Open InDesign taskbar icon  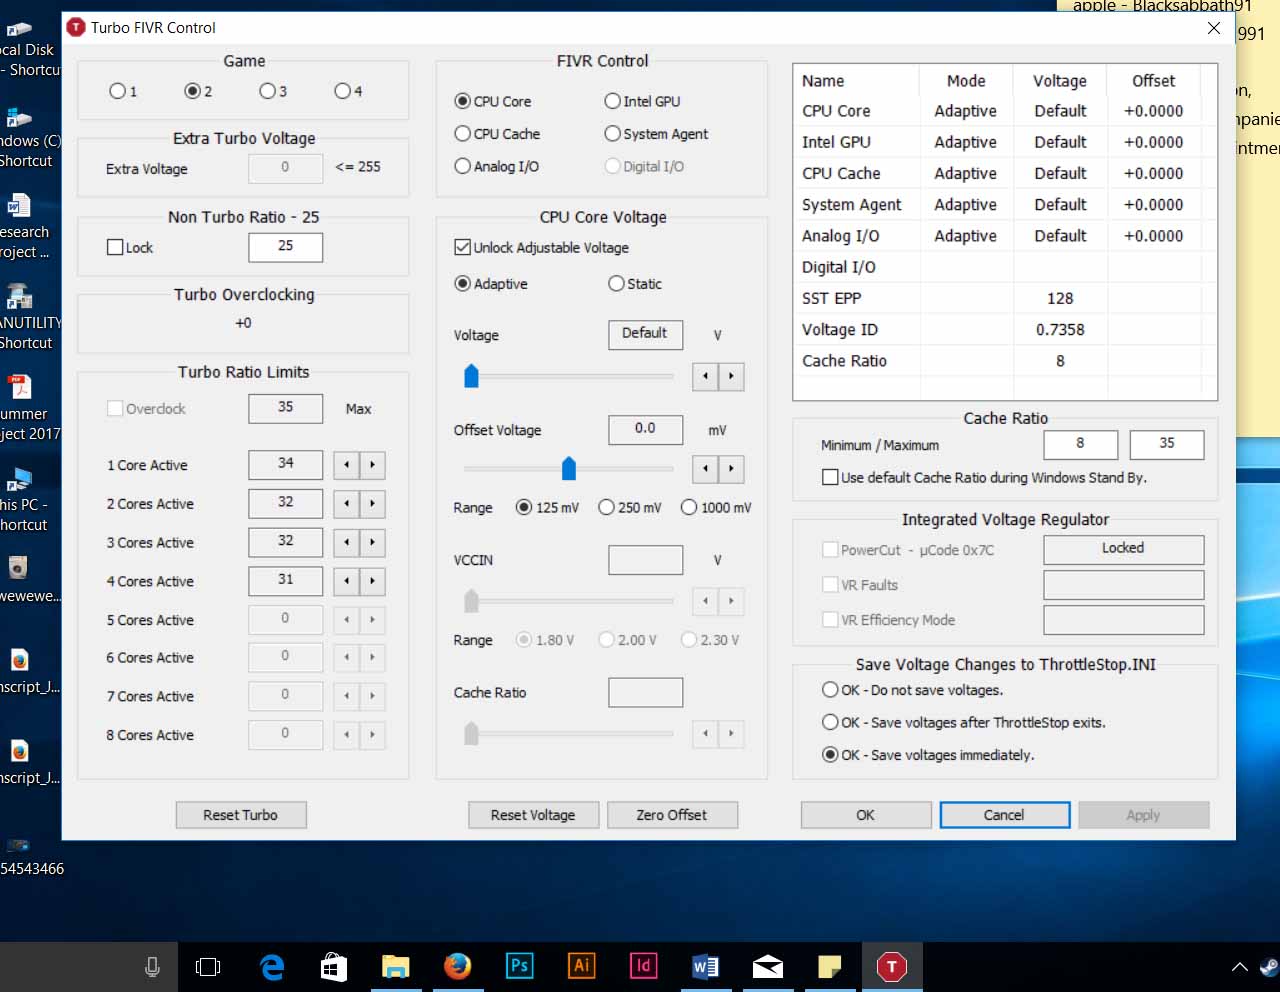coord(643,966)
